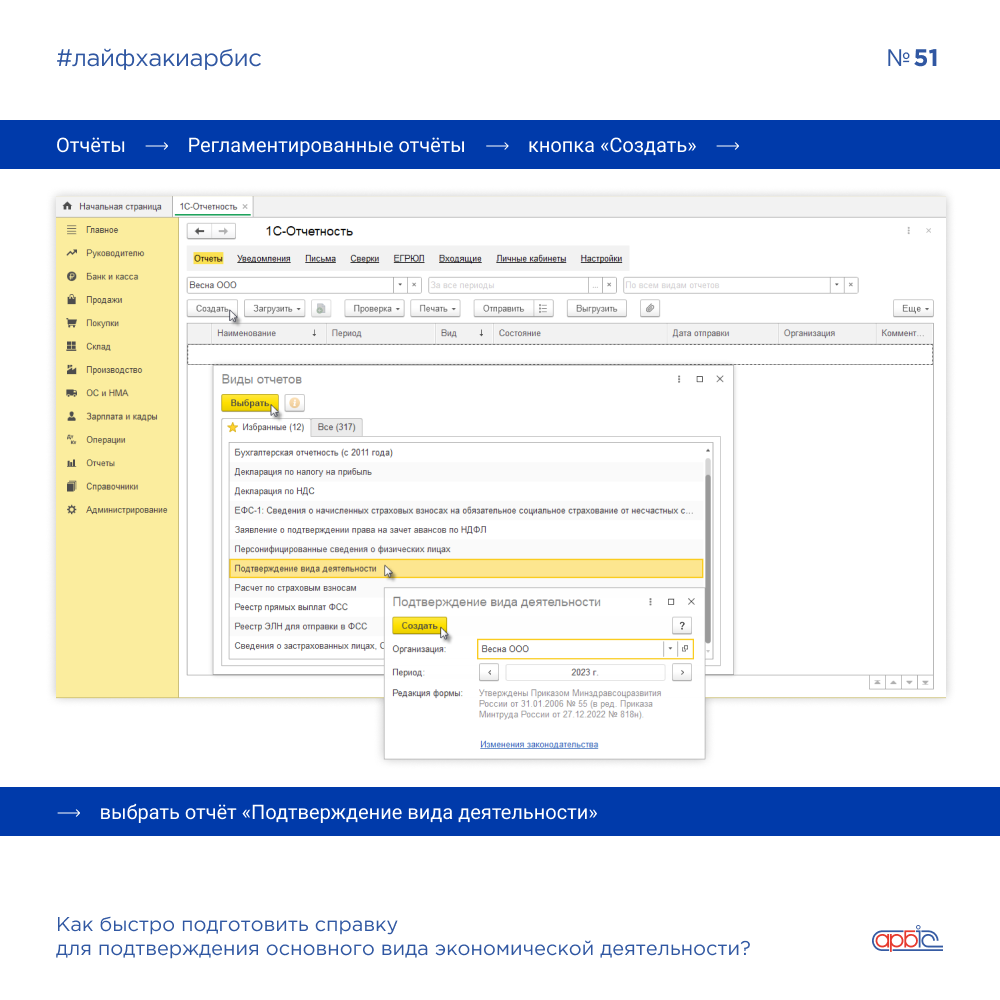The image size is (1000, 1000).
Task: Open the Отчеты sidebar section
Action: pos(100,463)
